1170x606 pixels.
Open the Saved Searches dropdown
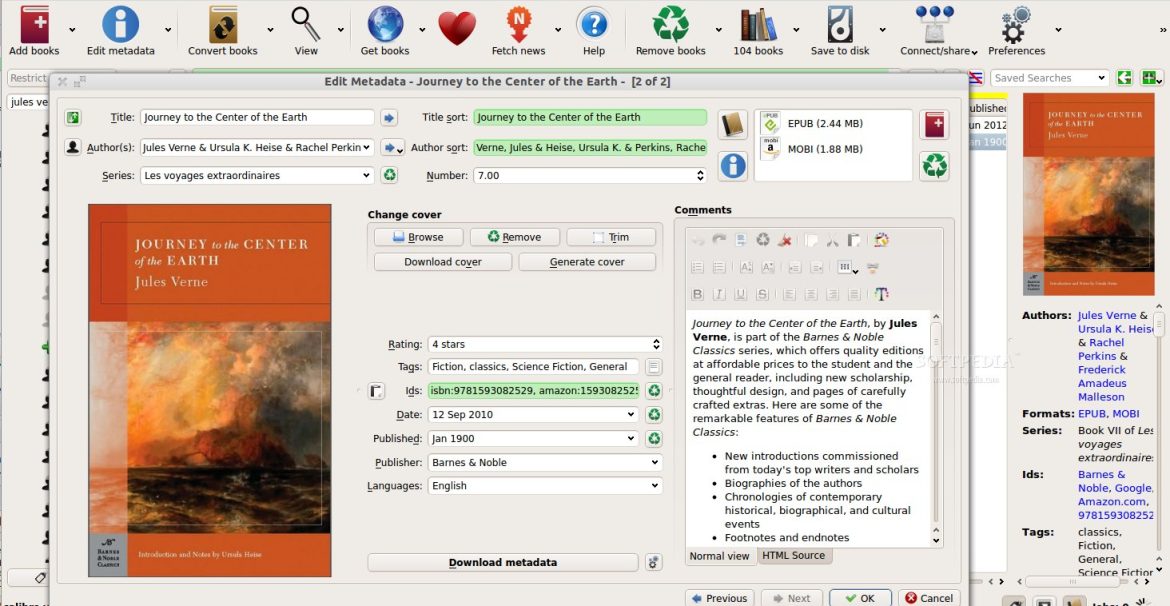point(1101,78)
